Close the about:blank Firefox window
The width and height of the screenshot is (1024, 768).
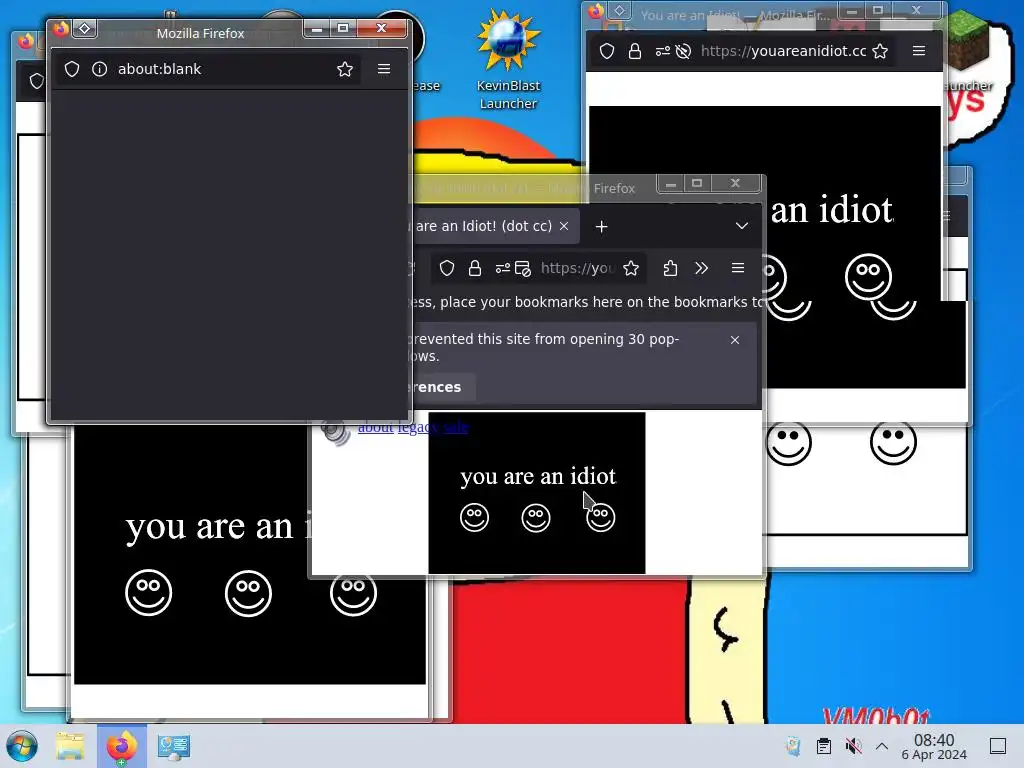[x=381, y=29]
